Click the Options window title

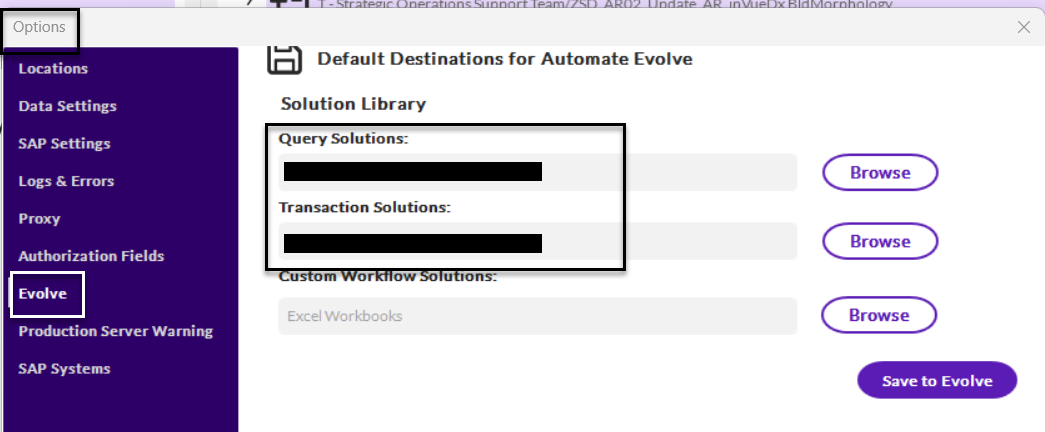coord(39,27)
